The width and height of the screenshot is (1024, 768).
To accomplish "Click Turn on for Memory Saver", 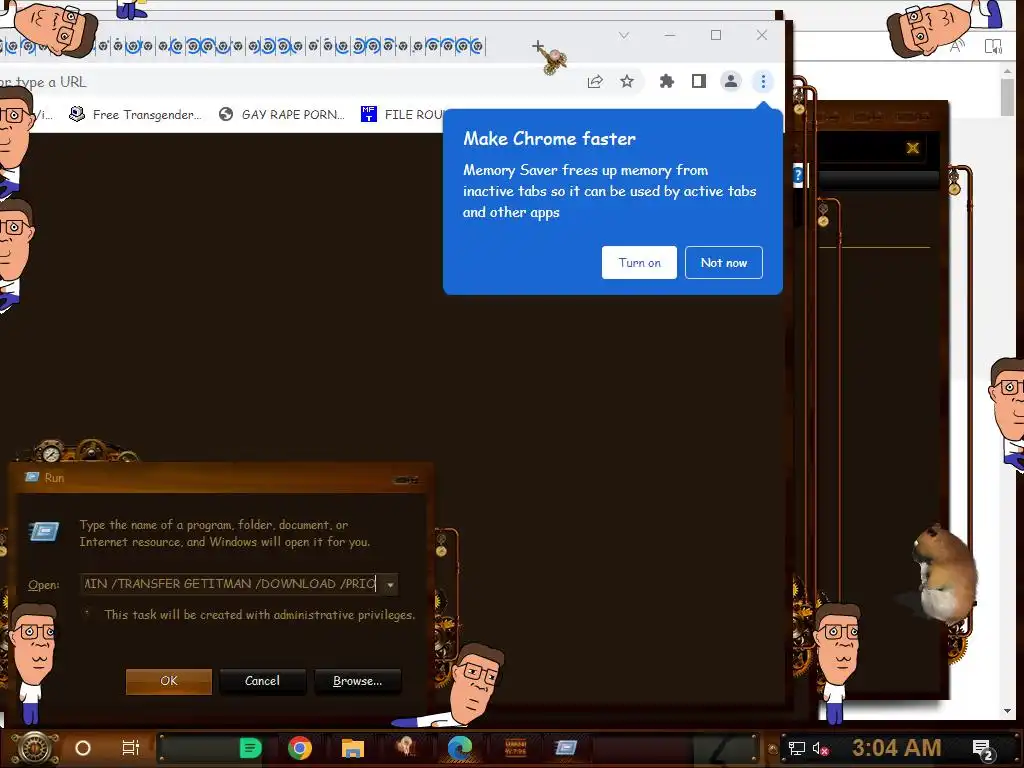I will [639, 263].
